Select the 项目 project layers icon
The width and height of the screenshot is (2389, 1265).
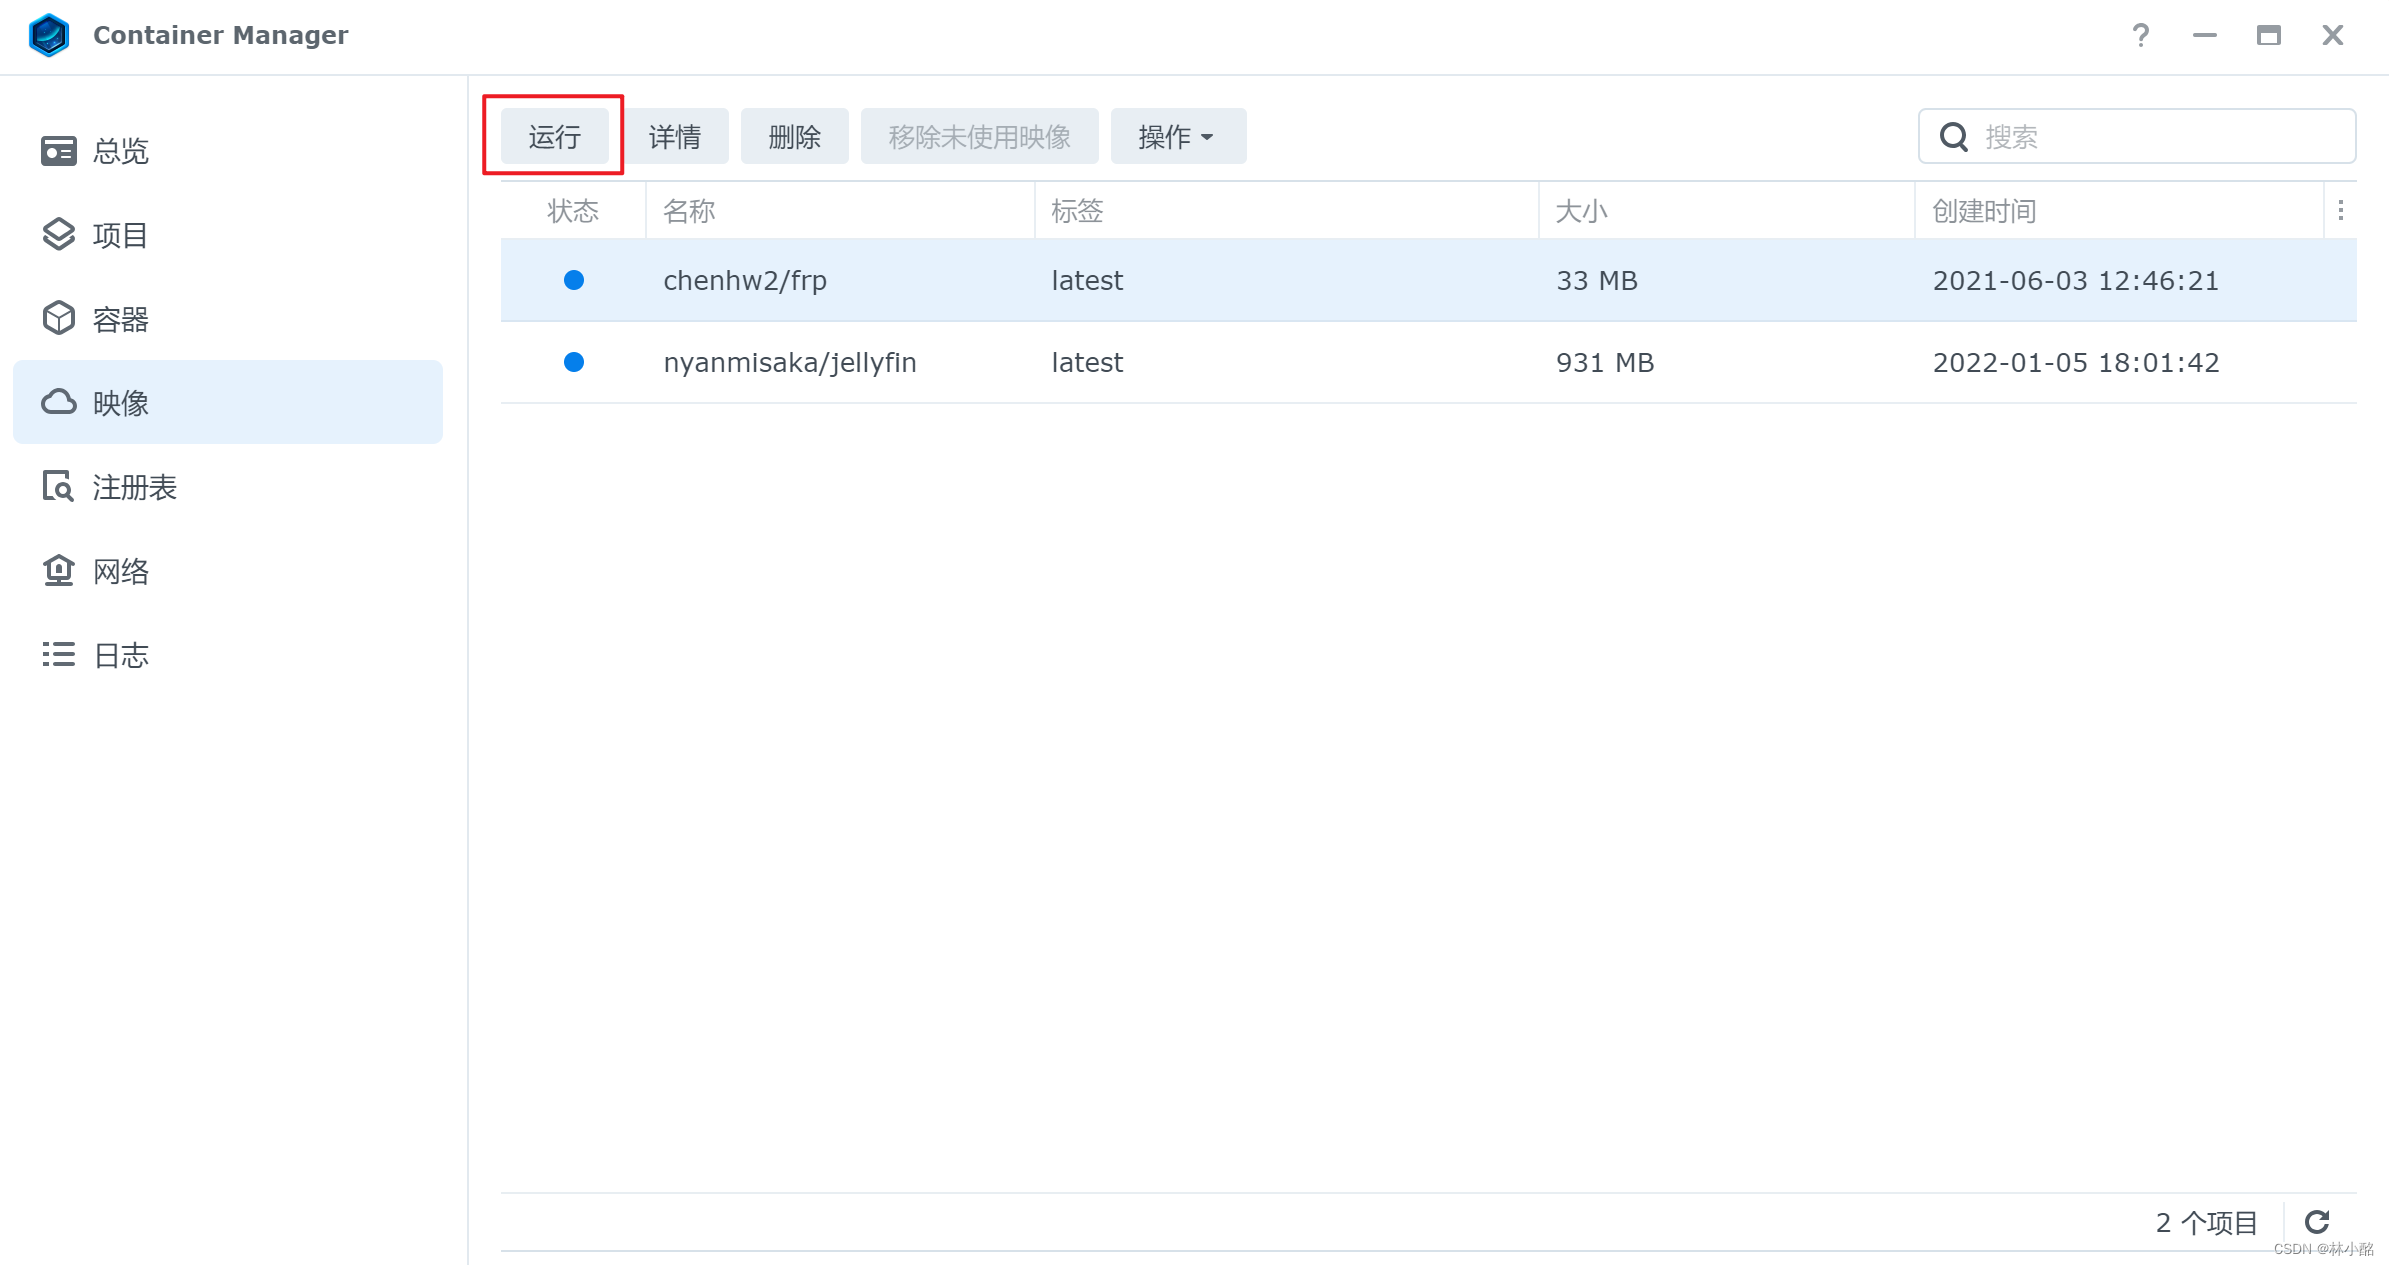[x=59, y=235]
